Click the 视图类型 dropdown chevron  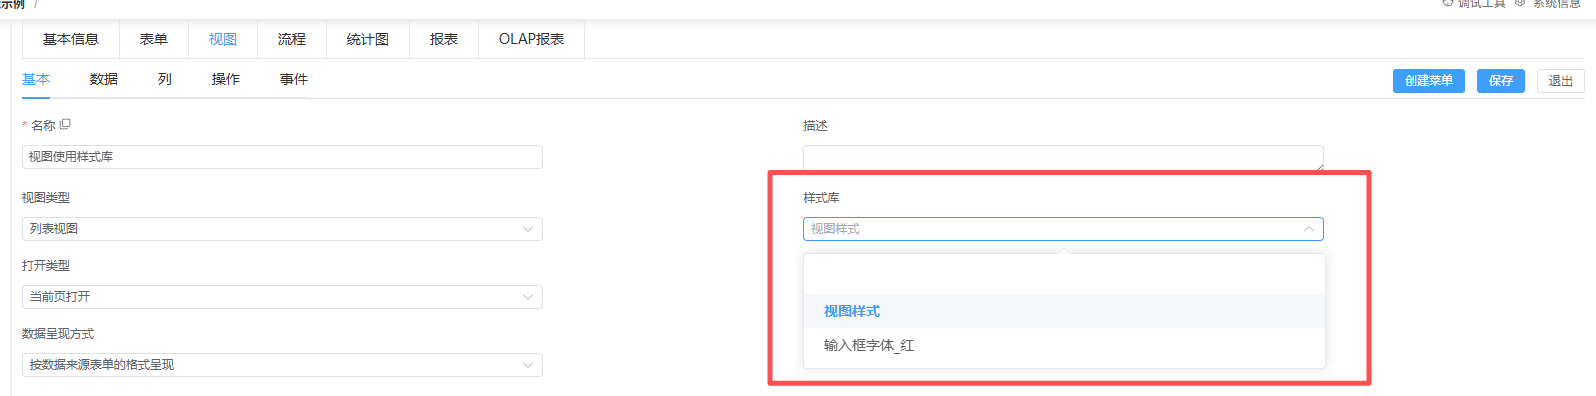(528, 229)
